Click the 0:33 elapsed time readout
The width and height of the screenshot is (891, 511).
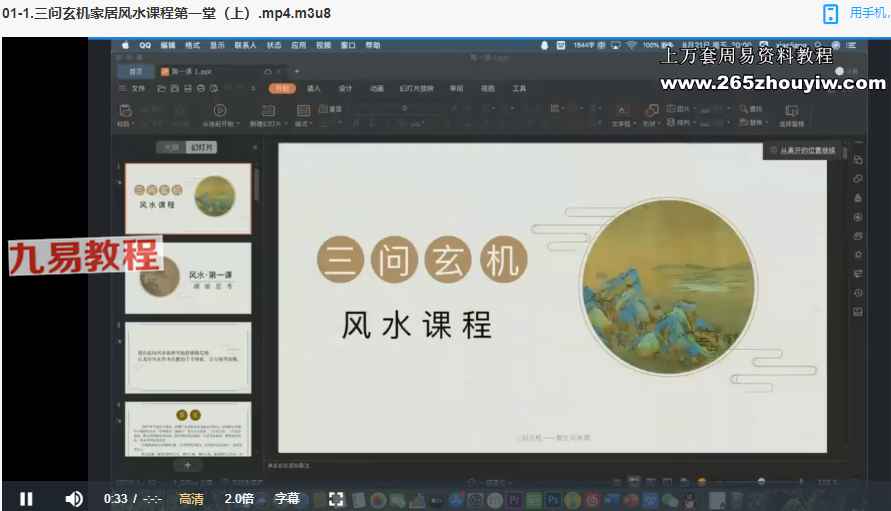pyautogui.click(x=115, y=499)
